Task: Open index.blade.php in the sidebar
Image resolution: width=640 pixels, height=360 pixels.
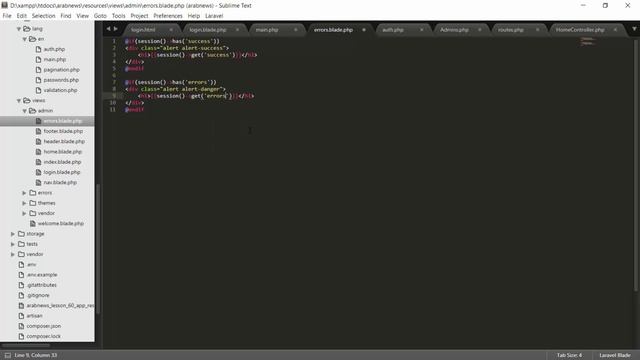Action: (x=62, y=162)
